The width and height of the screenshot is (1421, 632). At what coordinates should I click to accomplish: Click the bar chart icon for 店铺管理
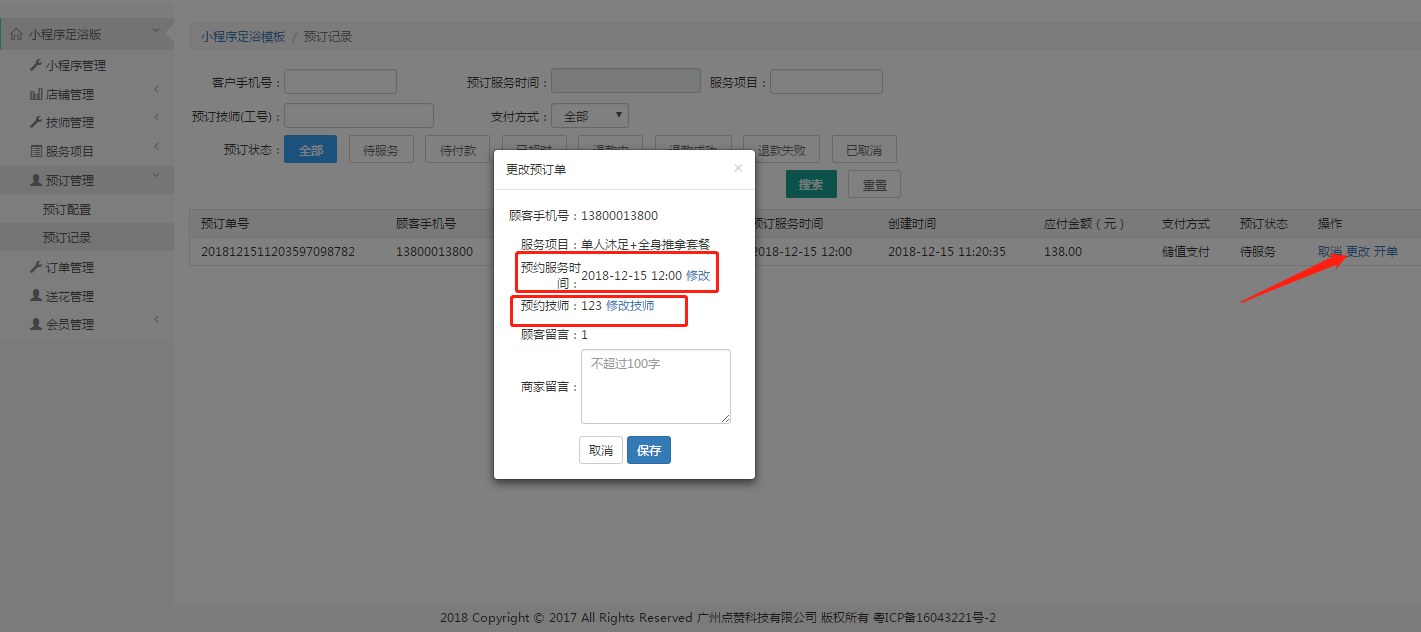point(36,94)
